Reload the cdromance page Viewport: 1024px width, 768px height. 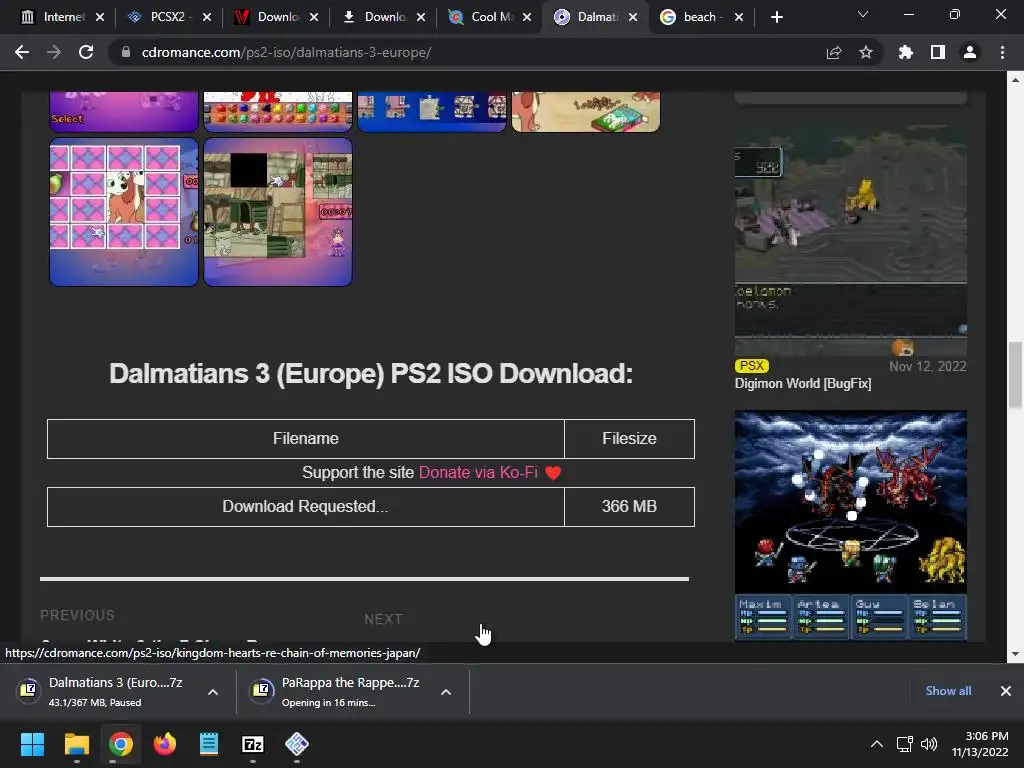point(86,52)
